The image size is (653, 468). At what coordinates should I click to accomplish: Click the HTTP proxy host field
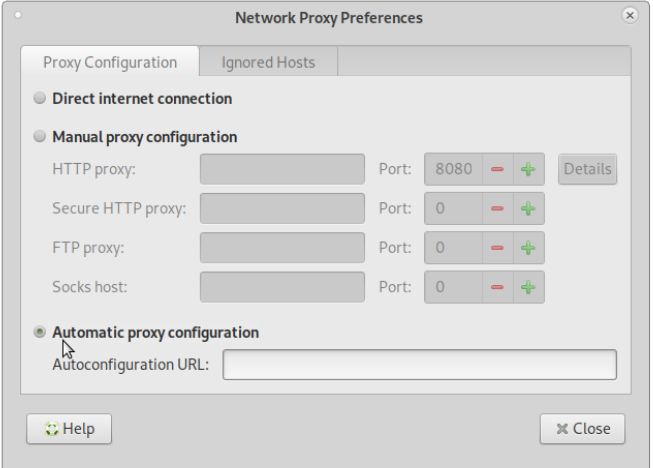(282, 169)
